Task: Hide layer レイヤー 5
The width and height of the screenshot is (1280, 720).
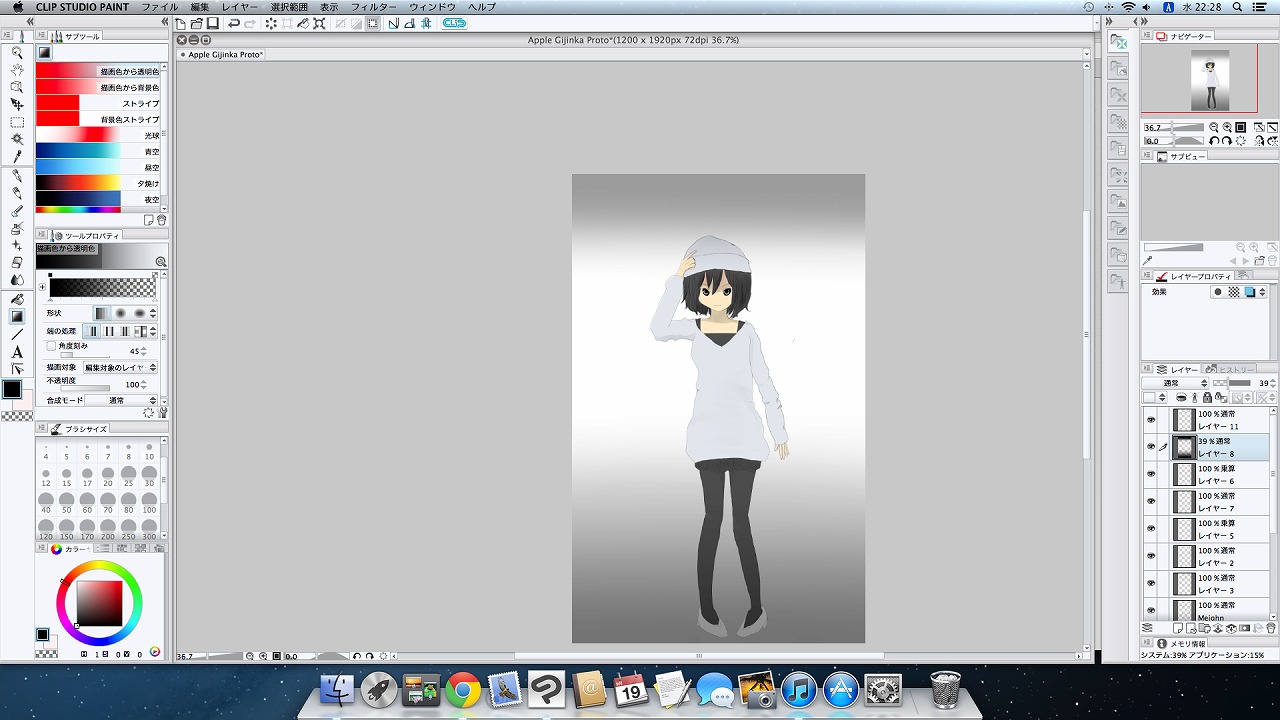Action: pos(1151,529)
